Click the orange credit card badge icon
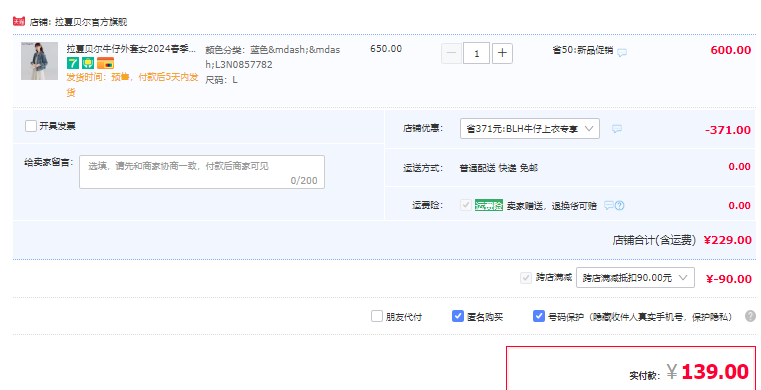 click(105, 63)
